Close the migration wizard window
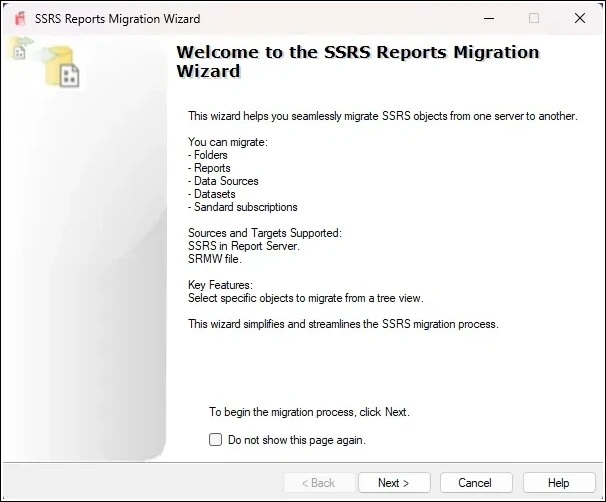The width and height of the screenshot is (606, 502). pos(580,19)
